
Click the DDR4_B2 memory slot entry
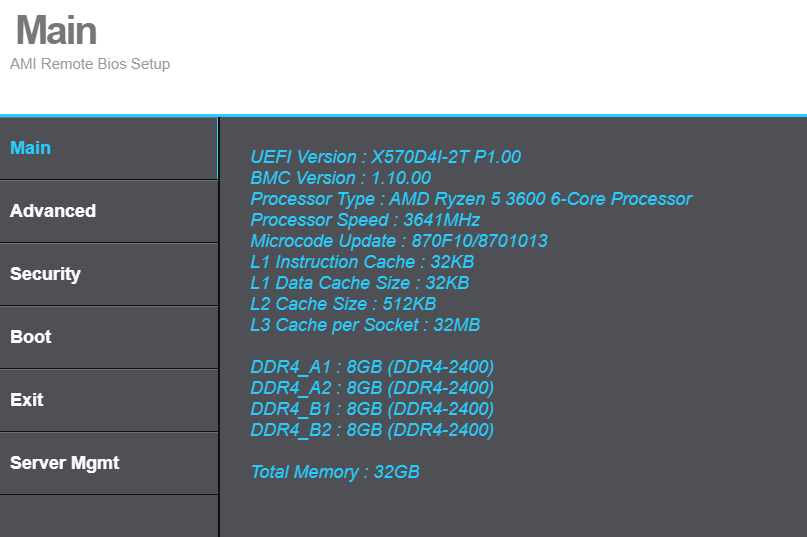[x=372, y=430]
